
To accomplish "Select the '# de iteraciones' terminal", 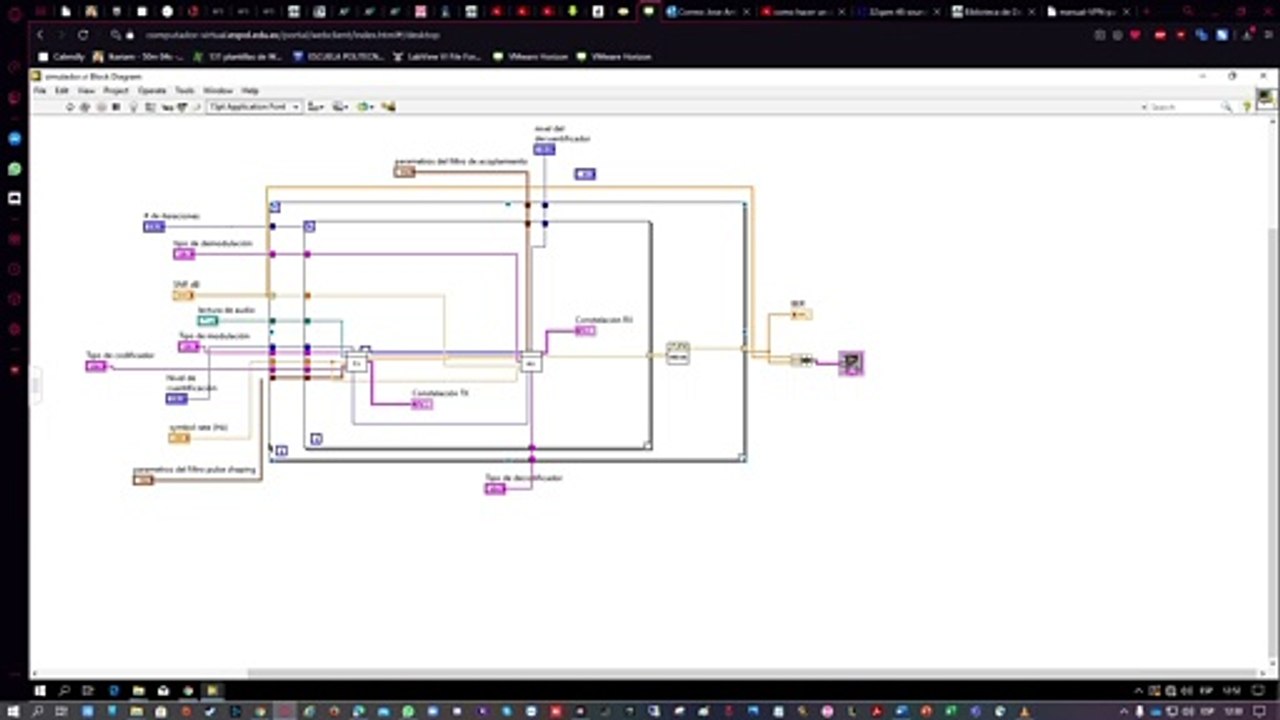I will pyautogui.click(x=153, y=227).
